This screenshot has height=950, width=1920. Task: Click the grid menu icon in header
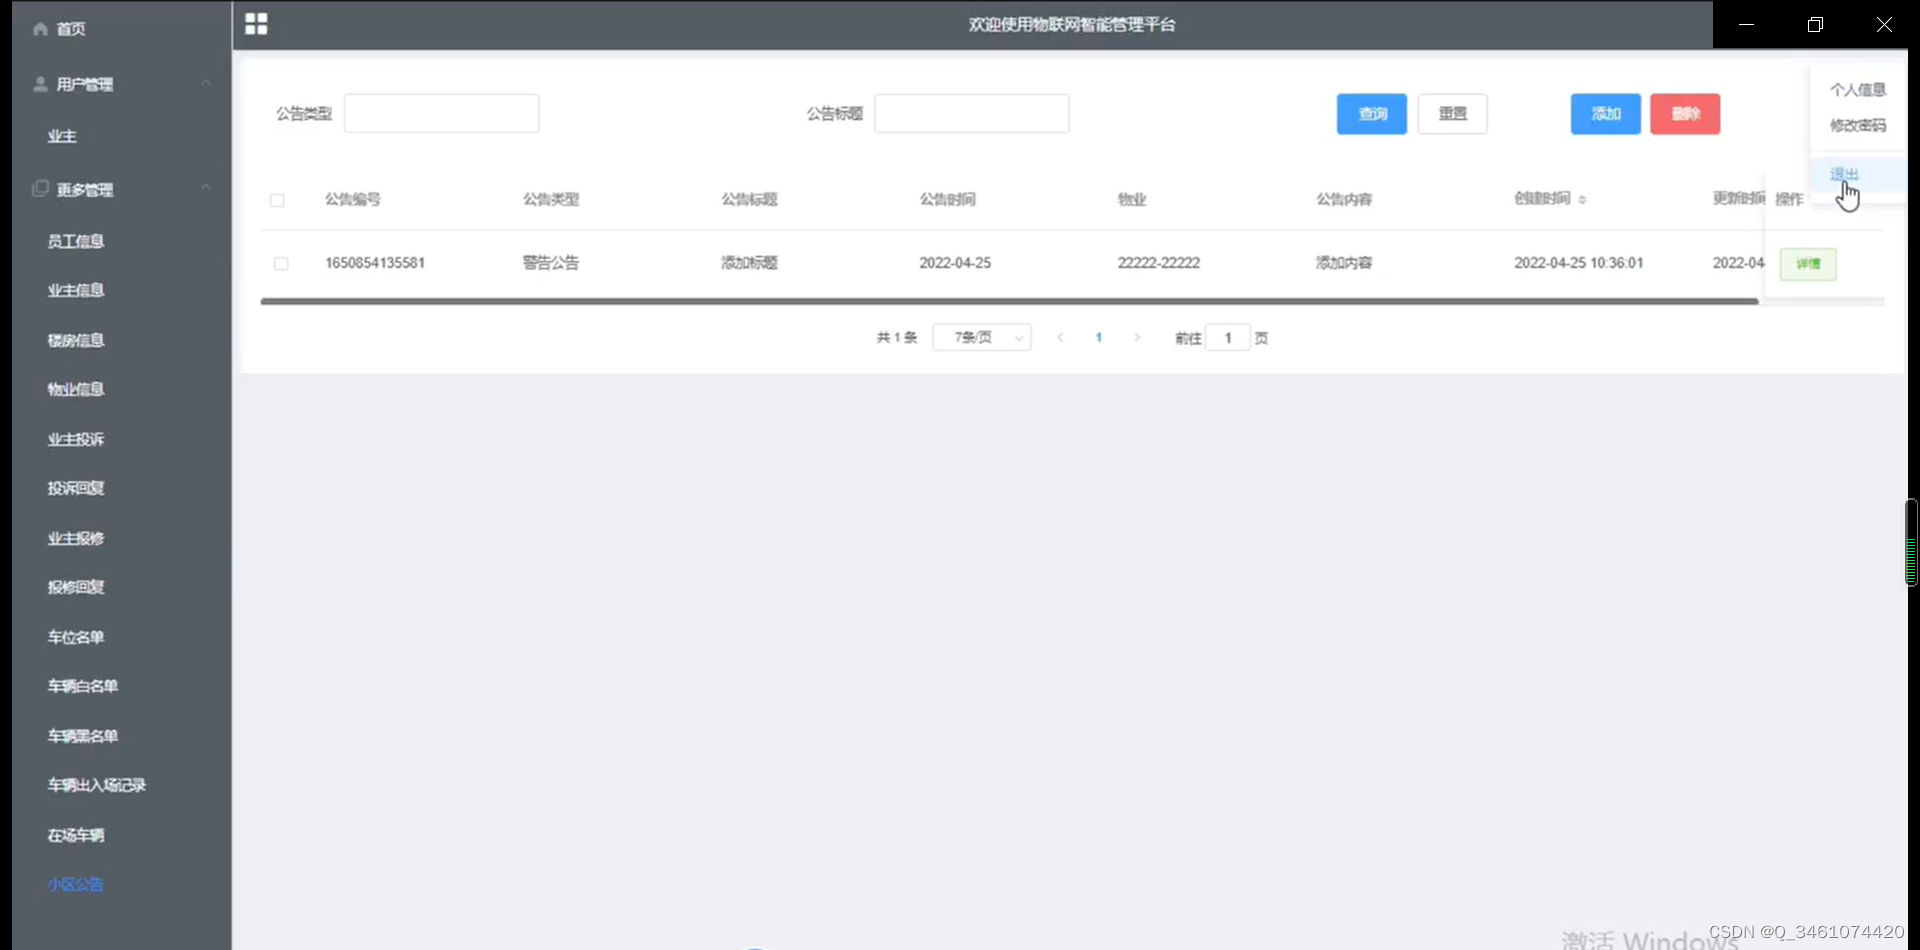(256, 24)
